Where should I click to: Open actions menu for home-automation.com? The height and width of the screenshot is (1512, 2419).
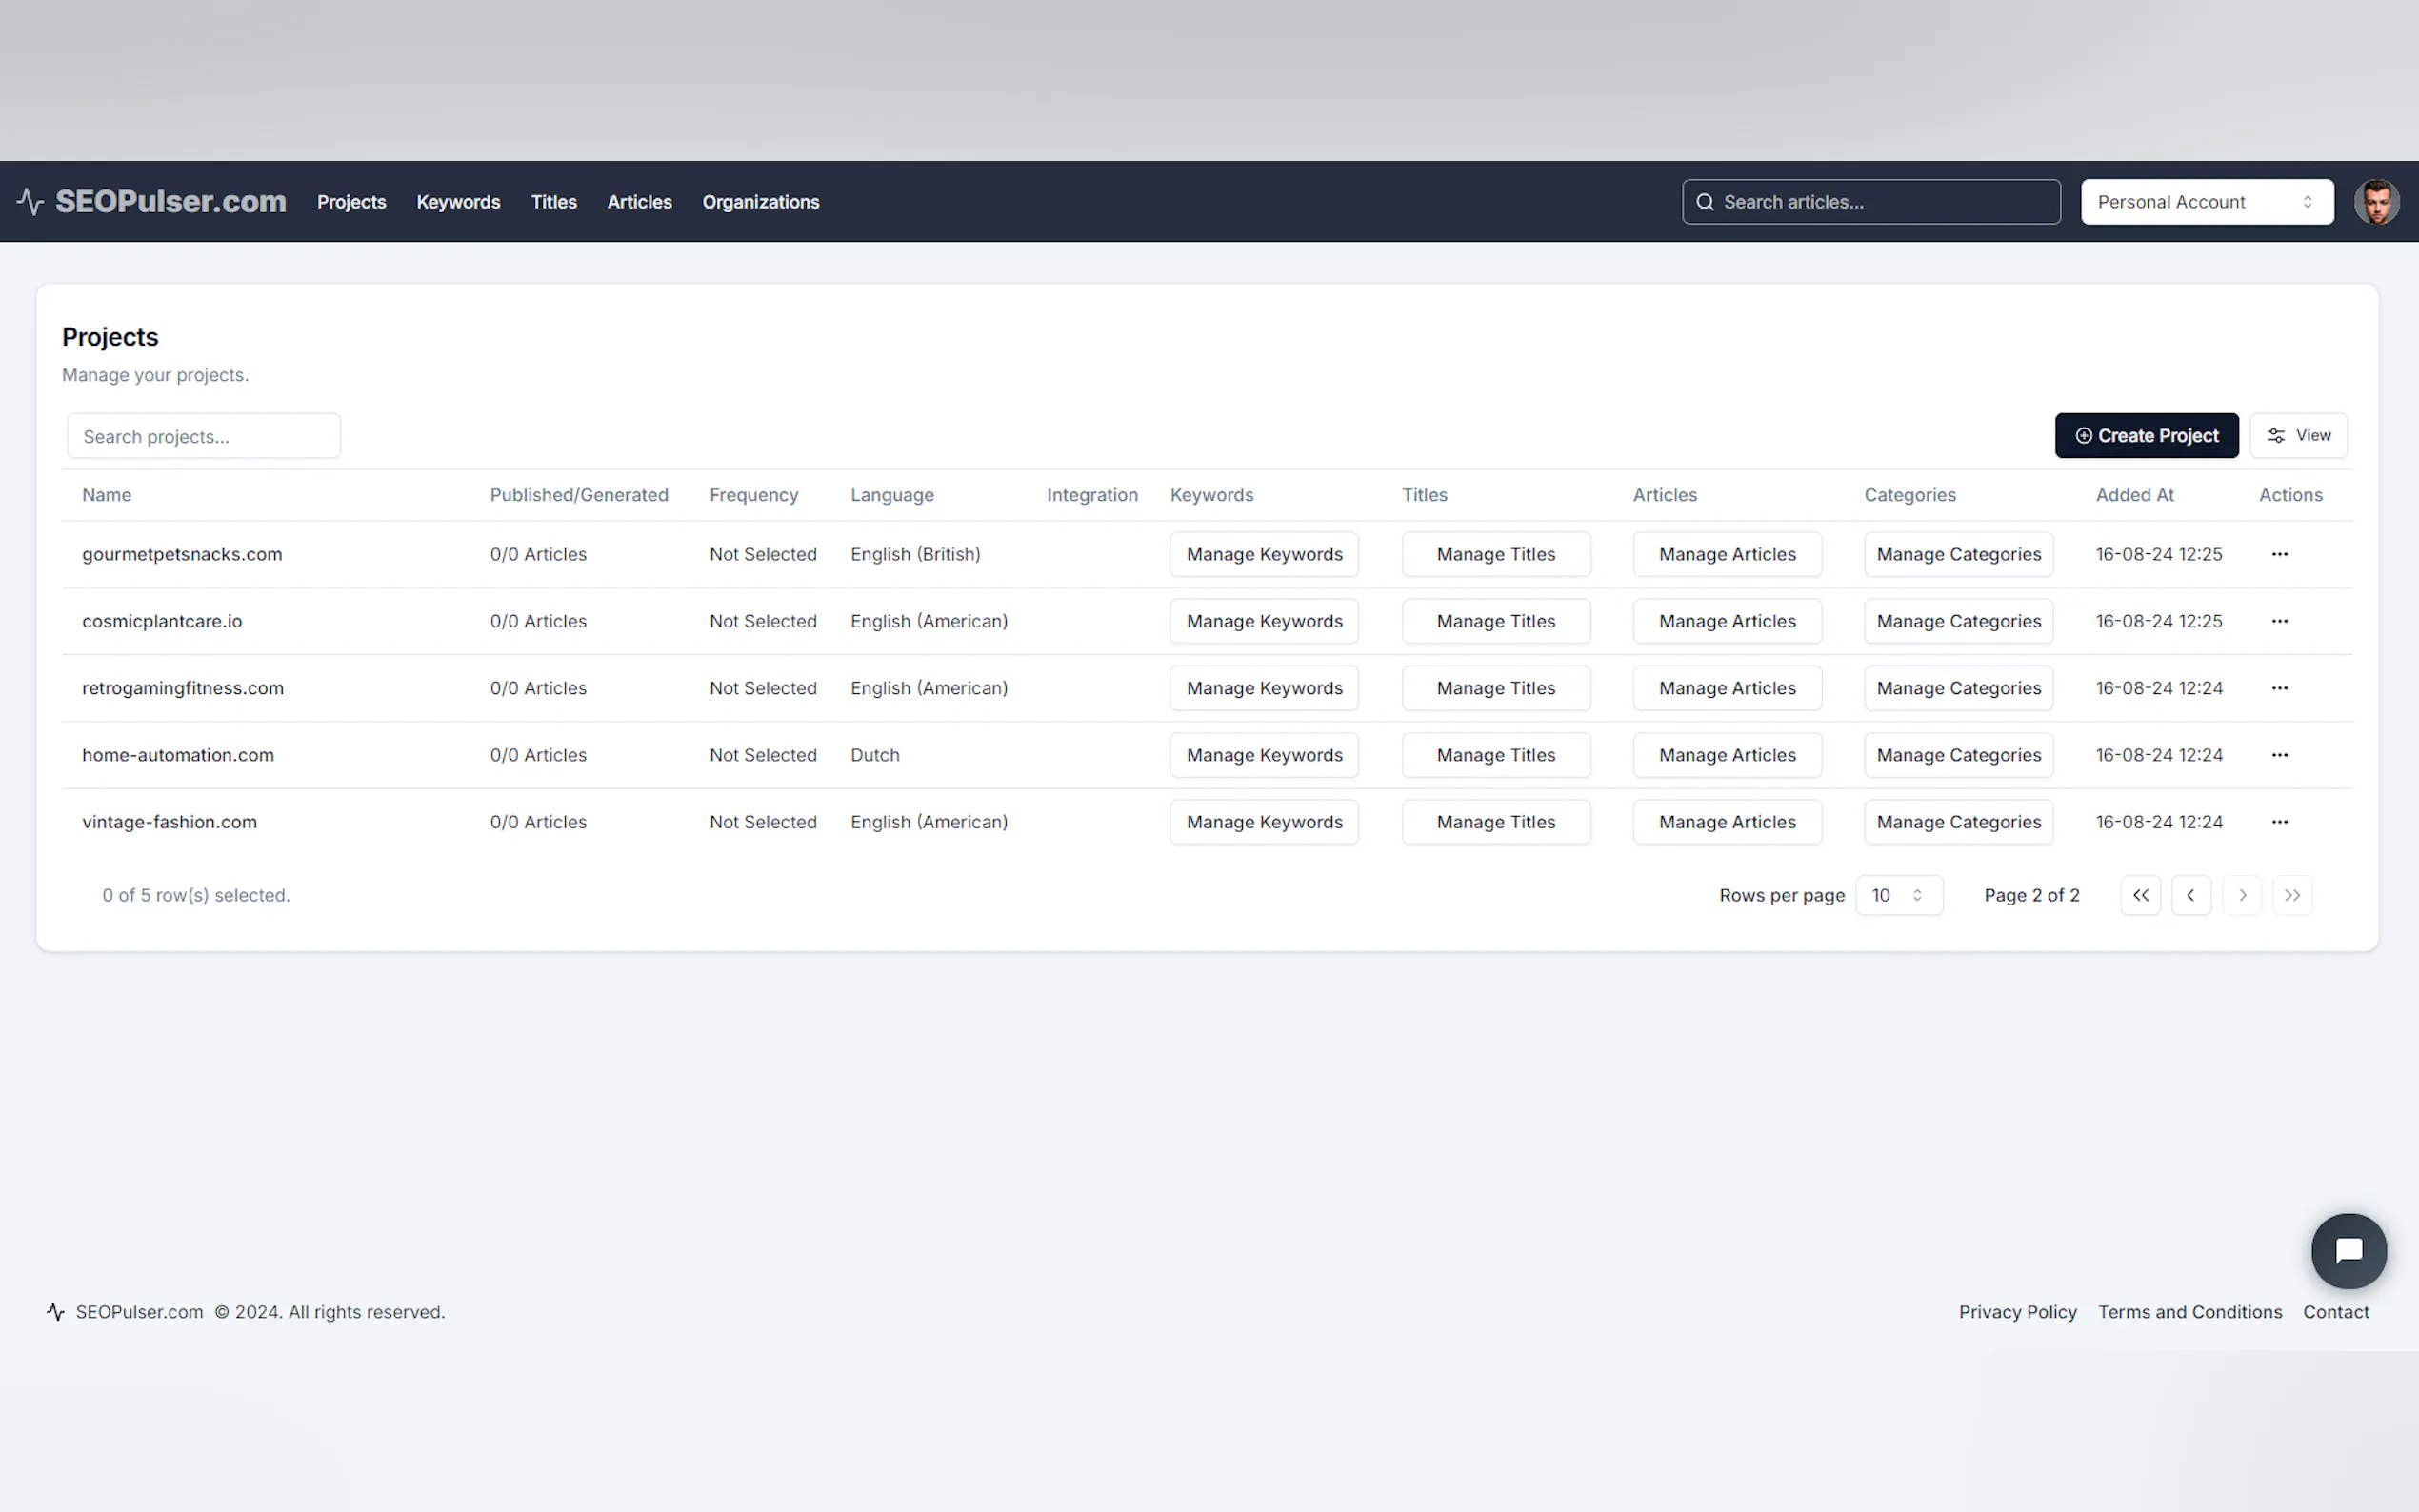coord(2279,755)
